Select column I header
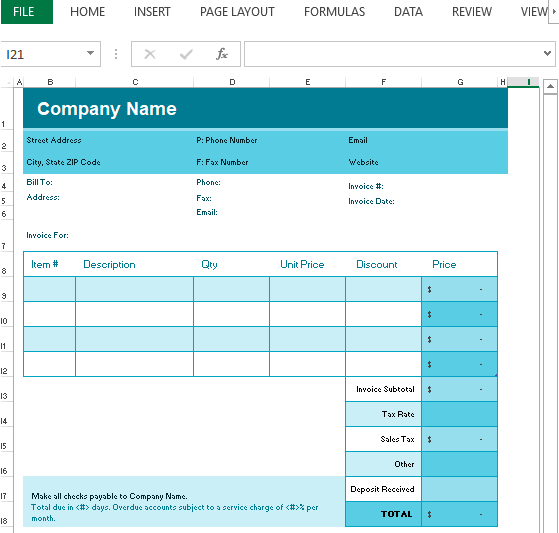559x533 pixels. click(523, 82)
